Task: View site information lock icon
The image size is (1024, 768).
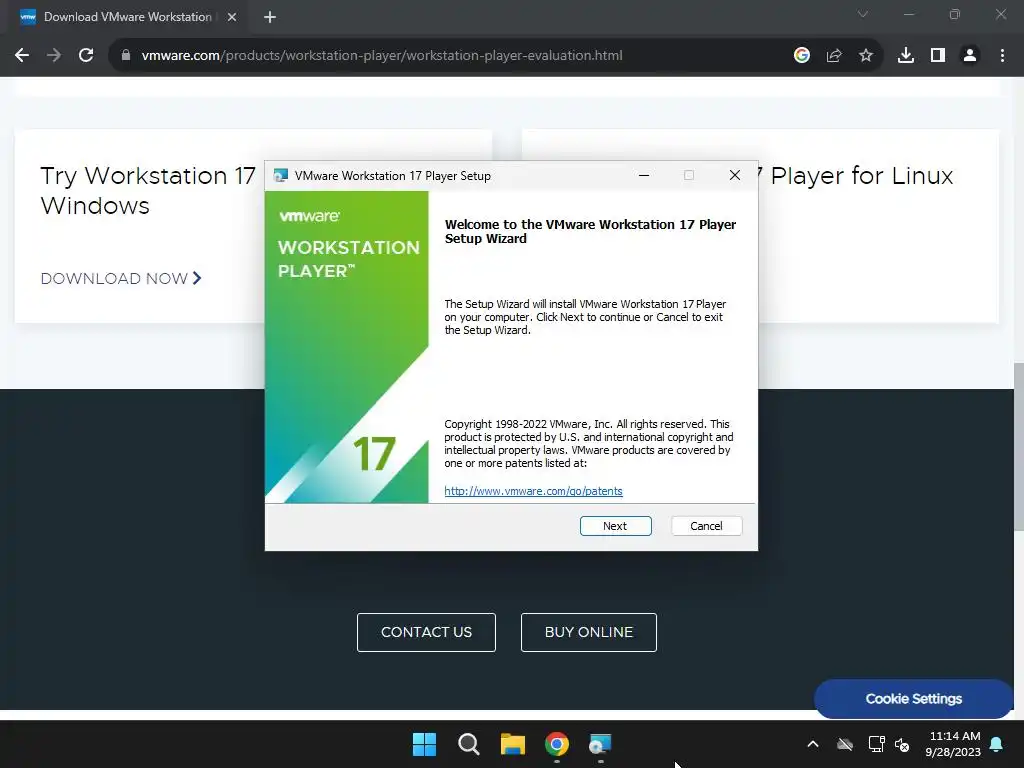Action: click(126, 56)
